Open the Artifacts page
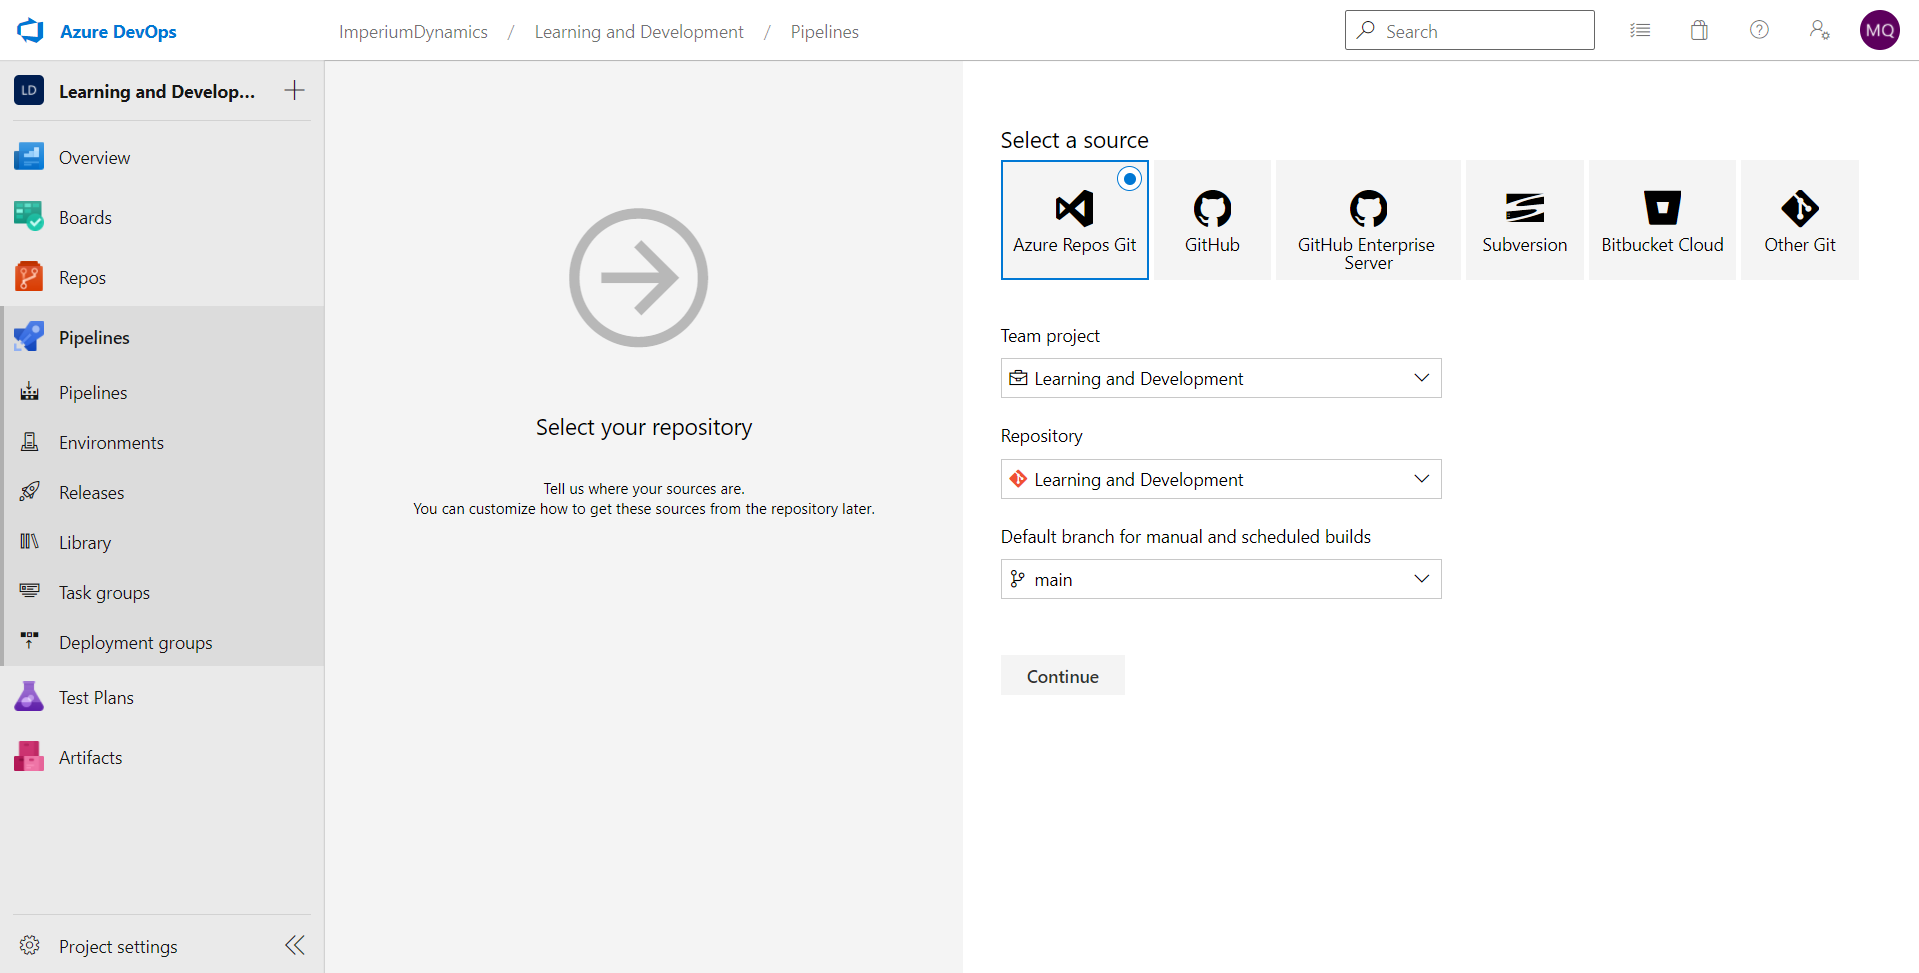The height and width of the screenshot is (973, 1919). tap(90, 756)
